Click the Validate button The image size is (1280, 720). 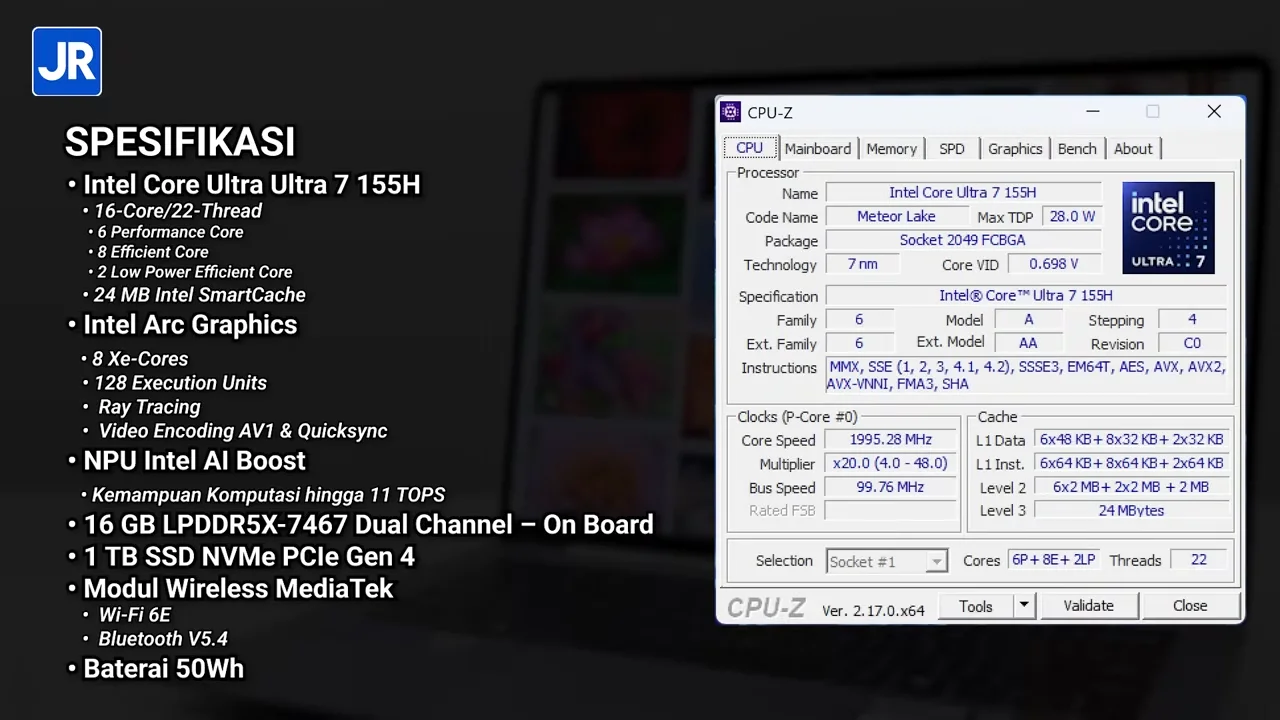click(x=1088, y=606)
